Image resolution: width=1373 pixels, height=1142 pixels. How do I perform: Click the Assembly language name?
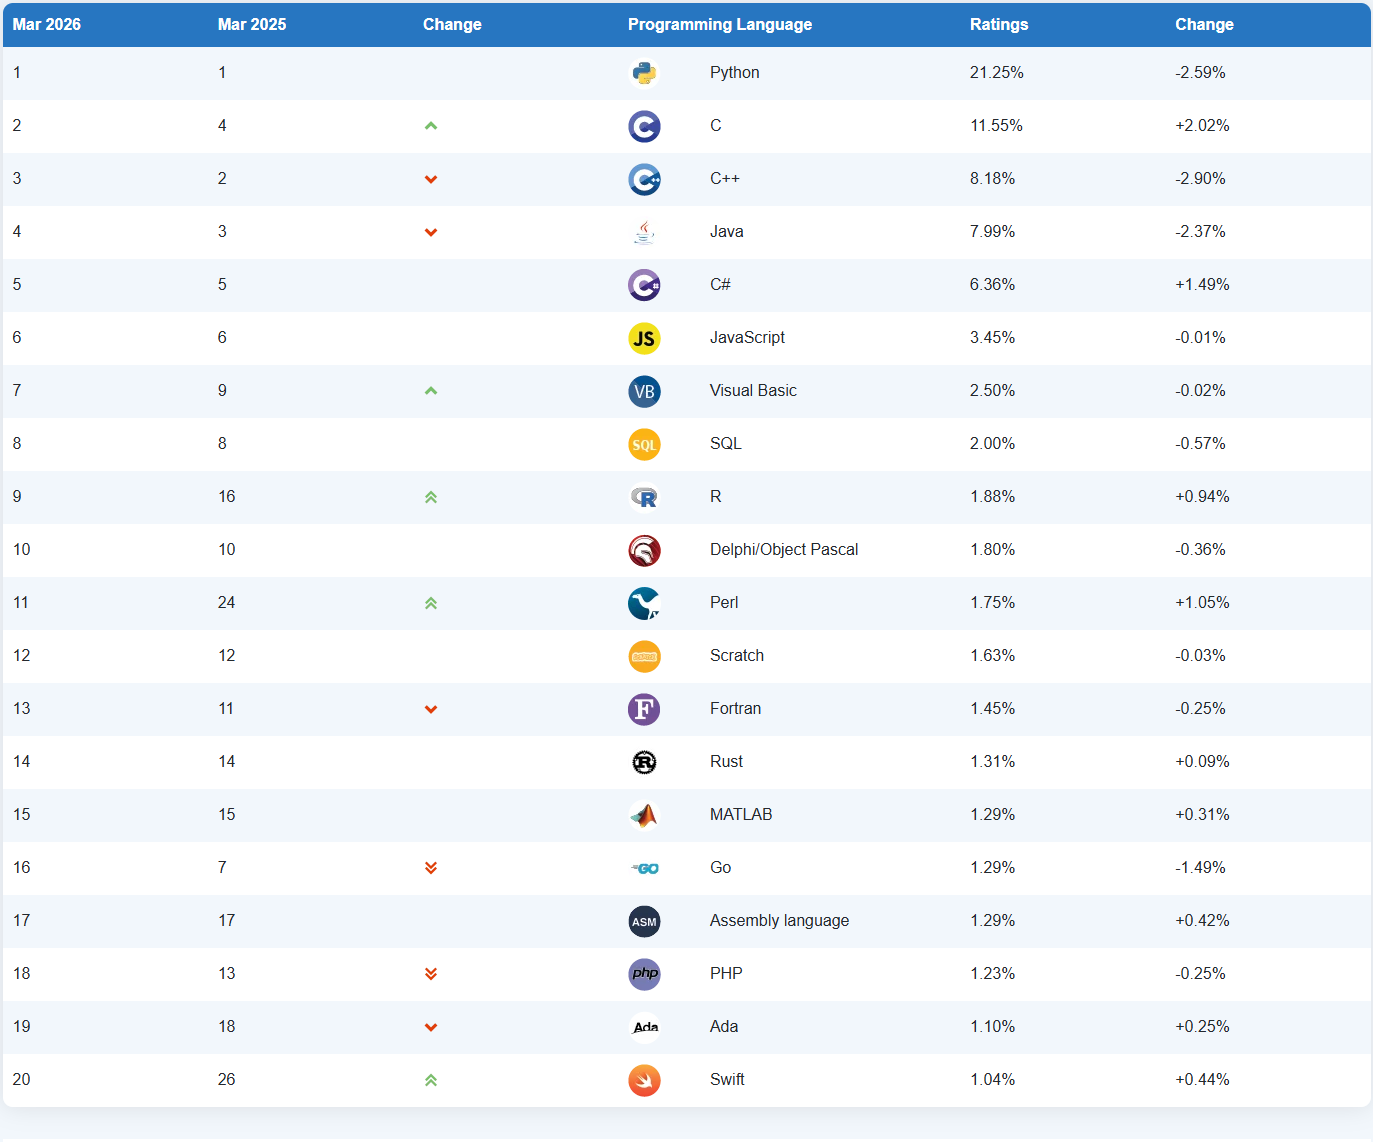(x=779, y=921)
